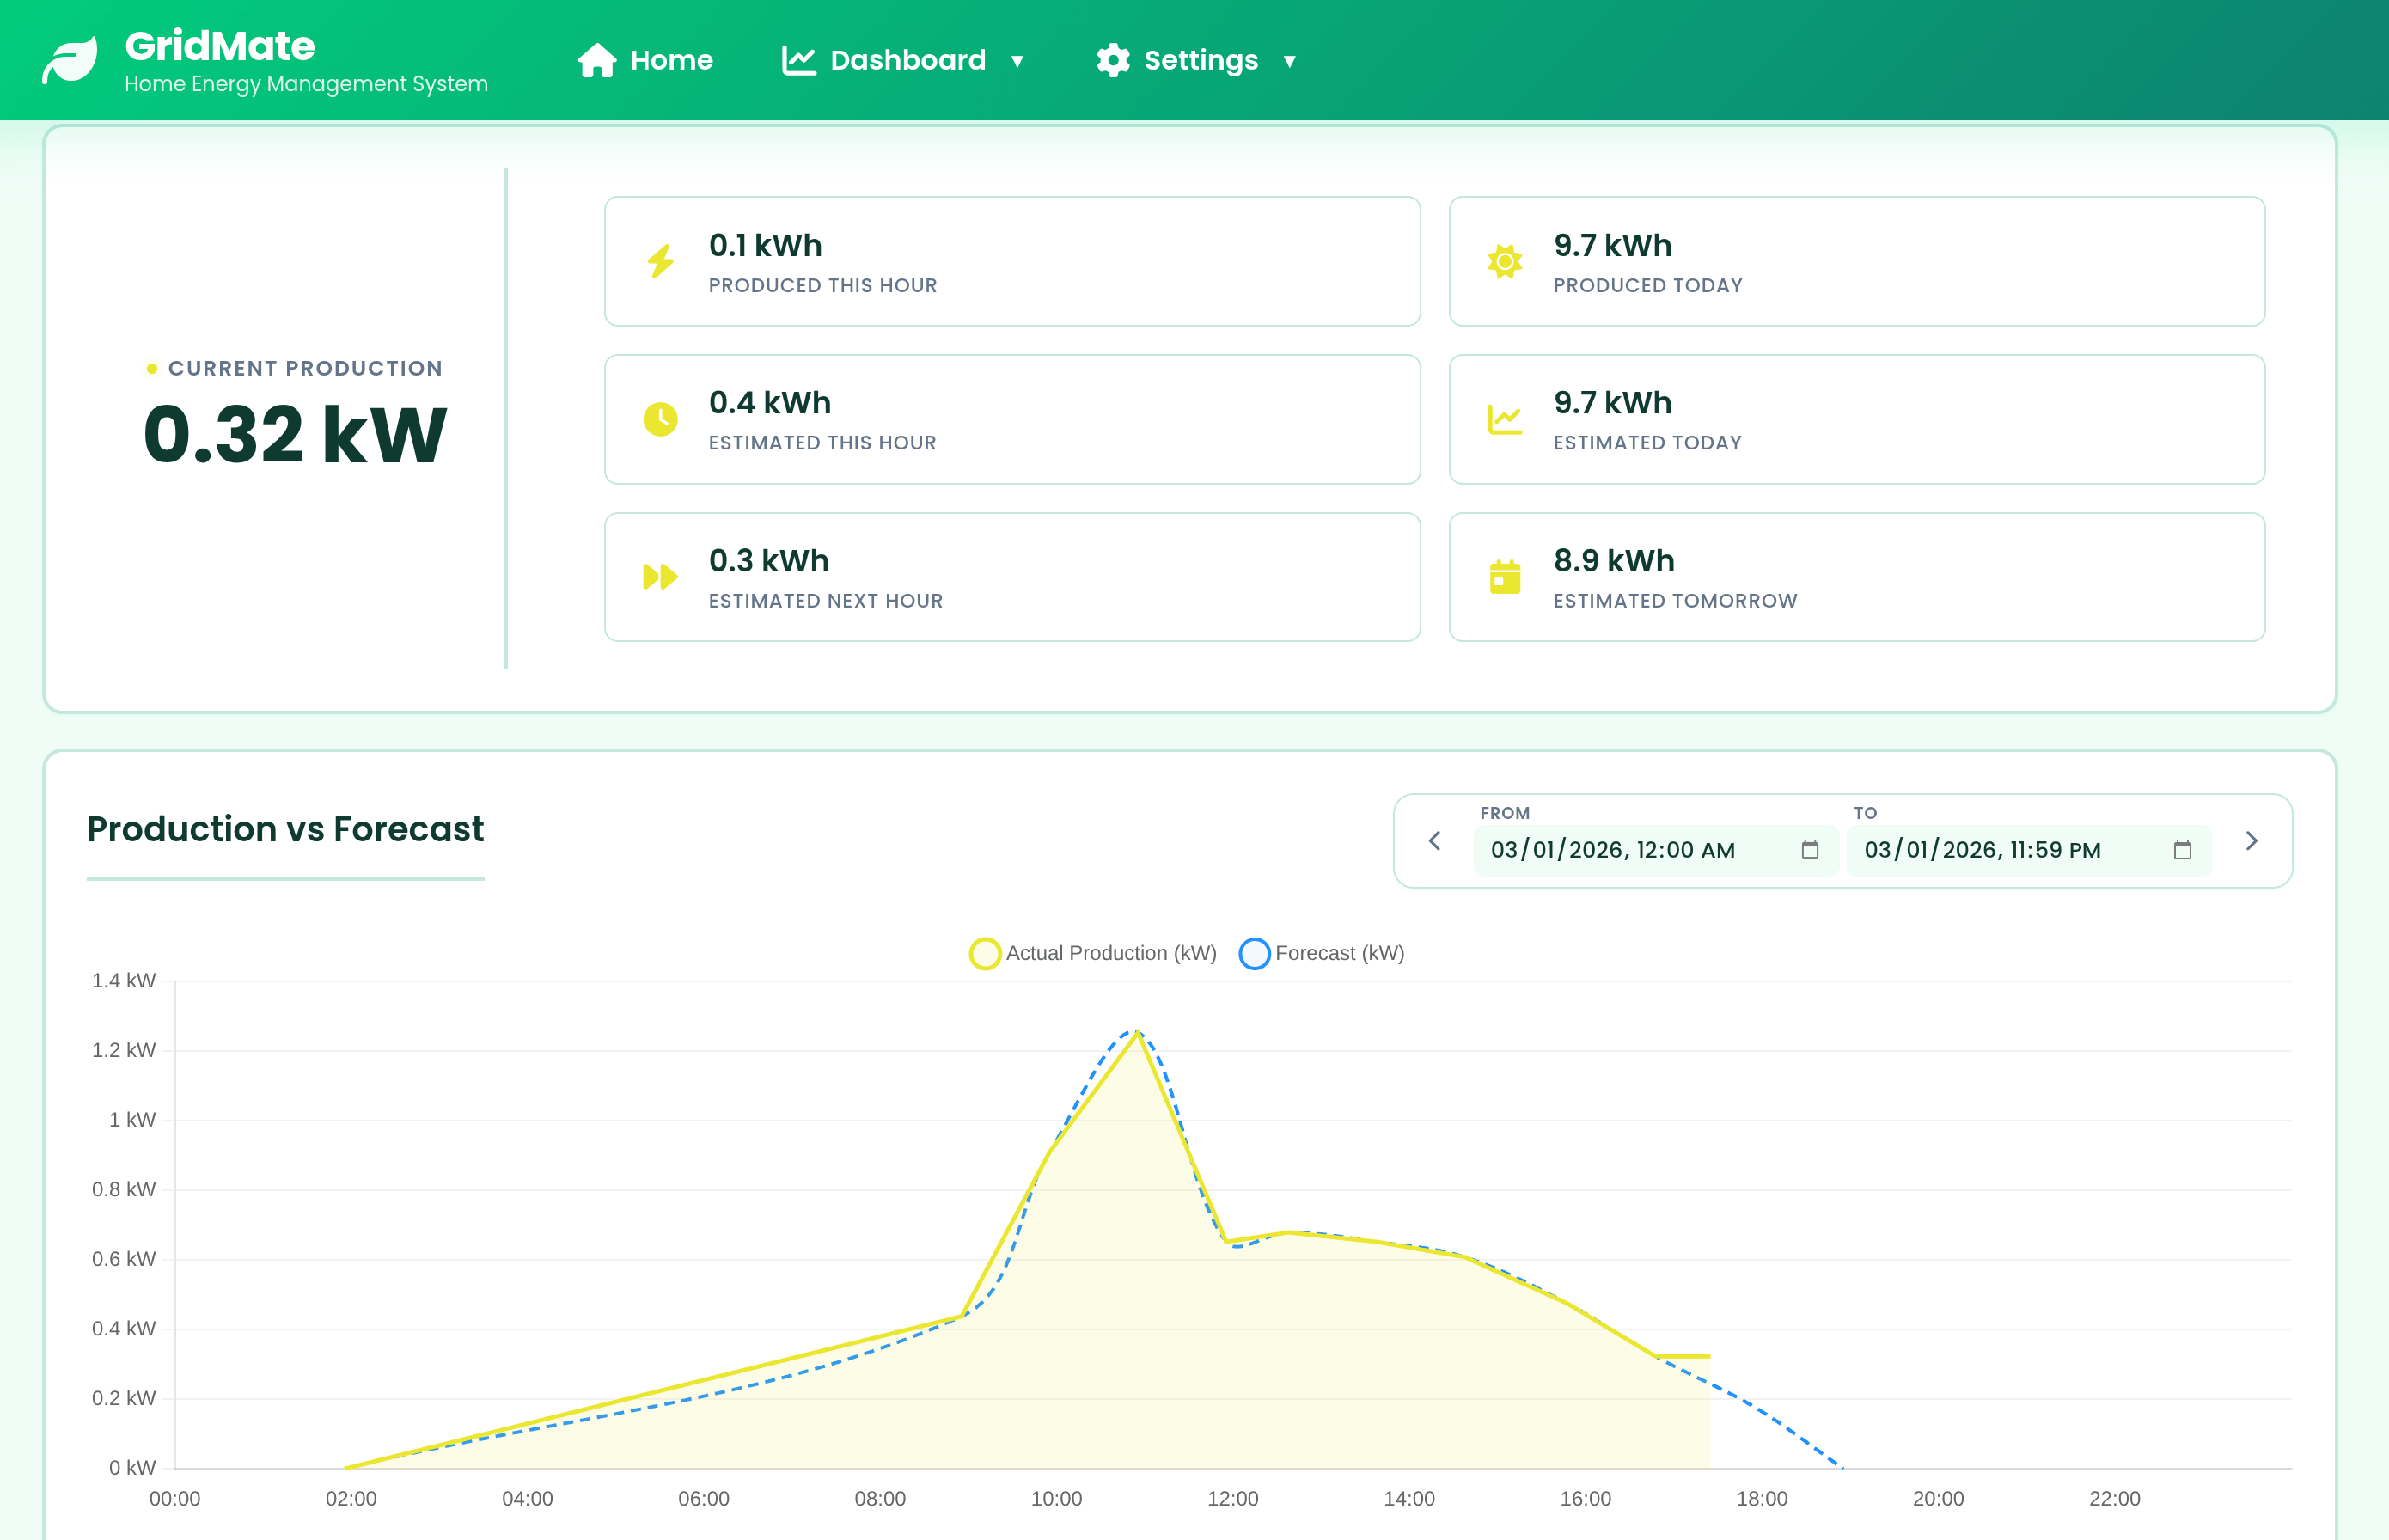The width and height of the screenshot is (2389, 1540).
Task: Toggle the Forecast series in the legend
Action: point(1322,953)
